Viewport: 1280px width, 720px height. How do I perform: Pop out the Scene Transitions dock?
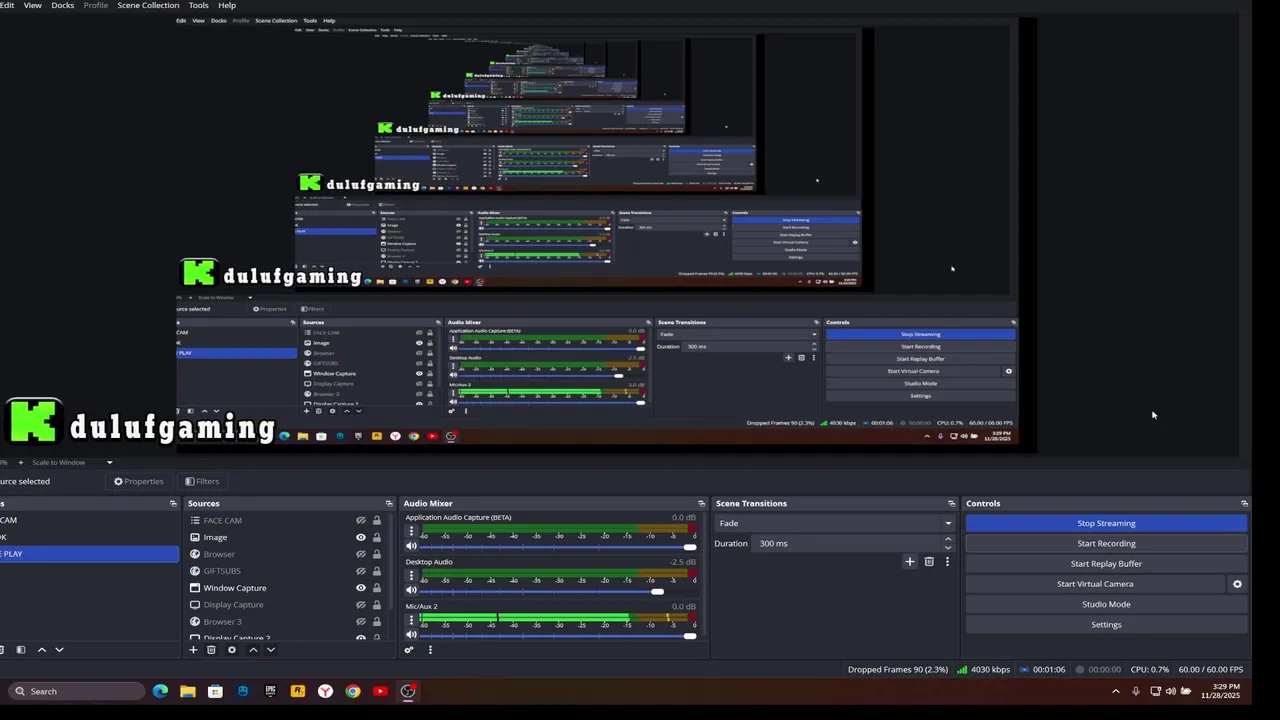coord(951,503)
